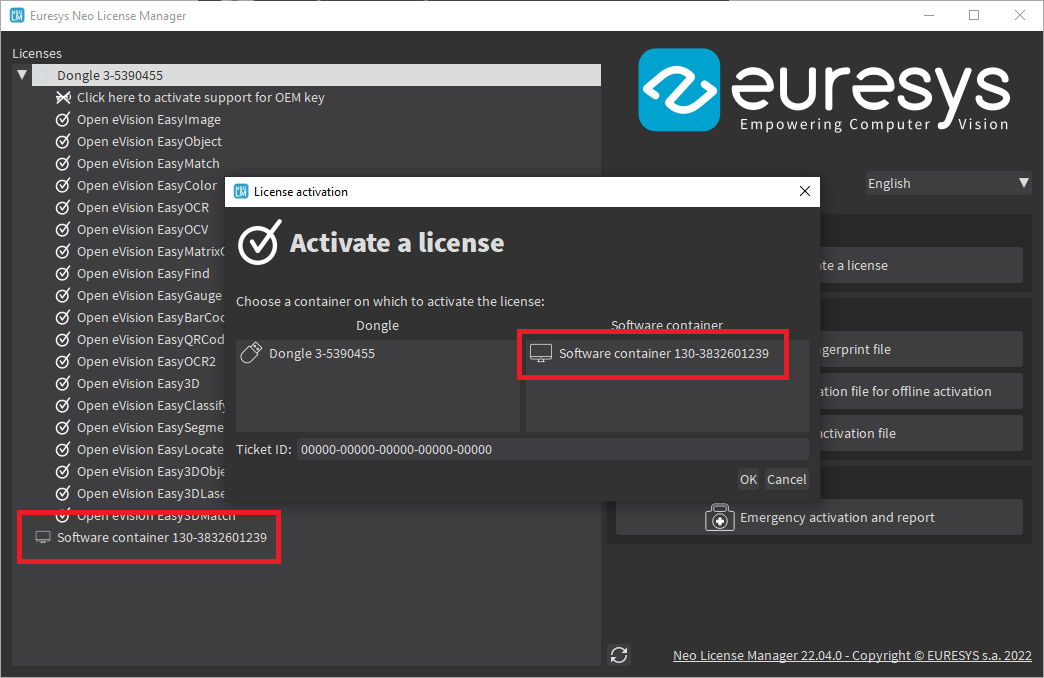Click Cancel in the activation dialog
This screenshot has height=678, width=1044.
tap(787, 479)
